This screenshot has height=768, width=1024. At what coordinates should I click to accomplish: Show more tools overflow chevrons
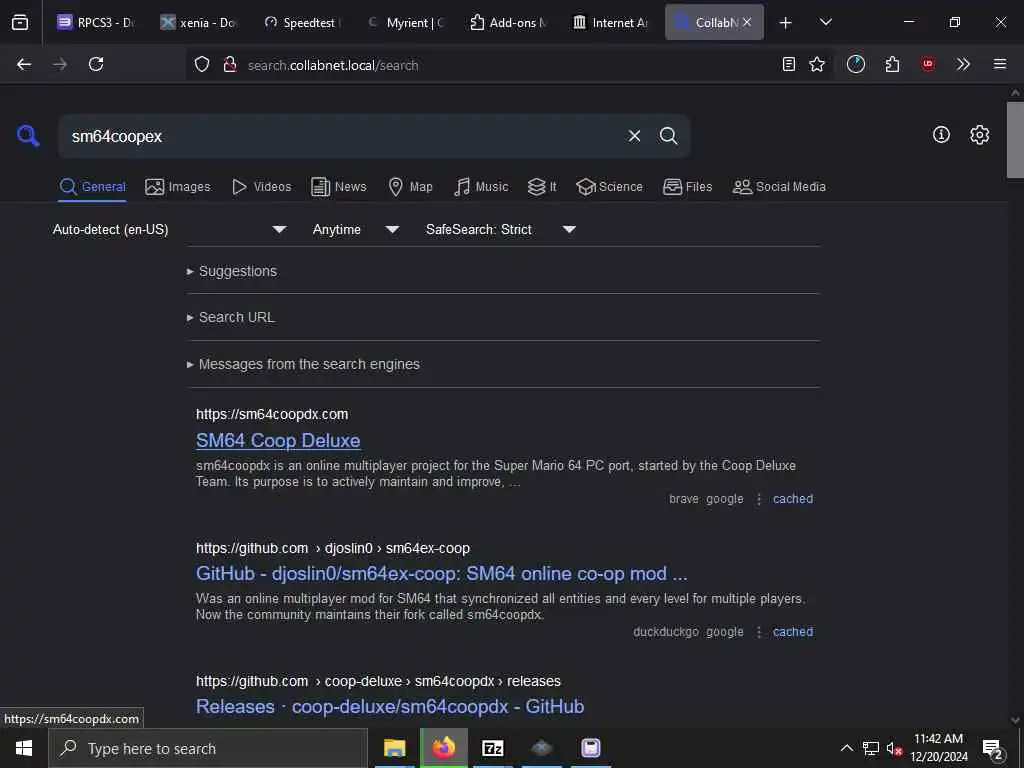[x=963, y=64]
